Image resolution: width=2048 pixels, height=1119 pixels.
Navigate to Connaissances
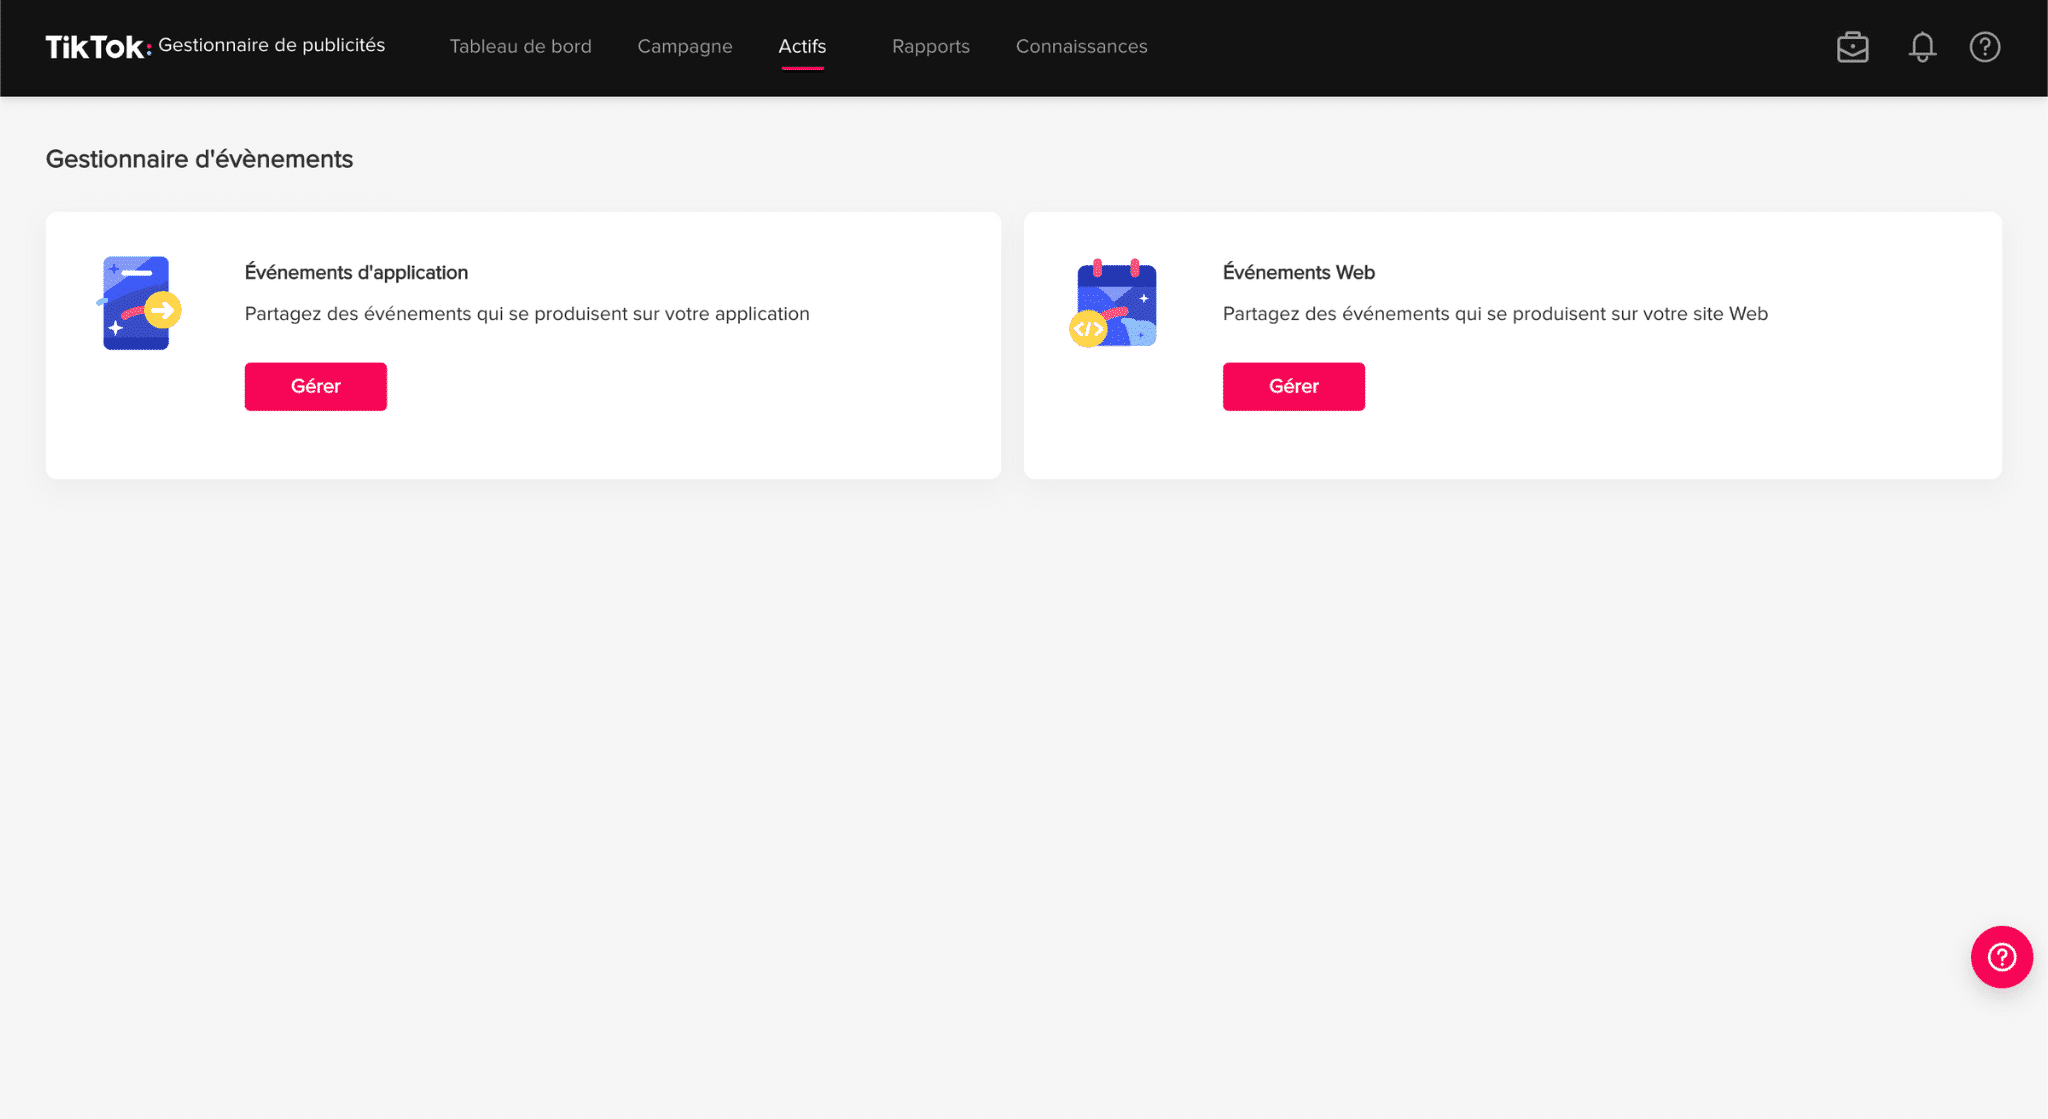pyautogui.click(x=1081, y=46)
